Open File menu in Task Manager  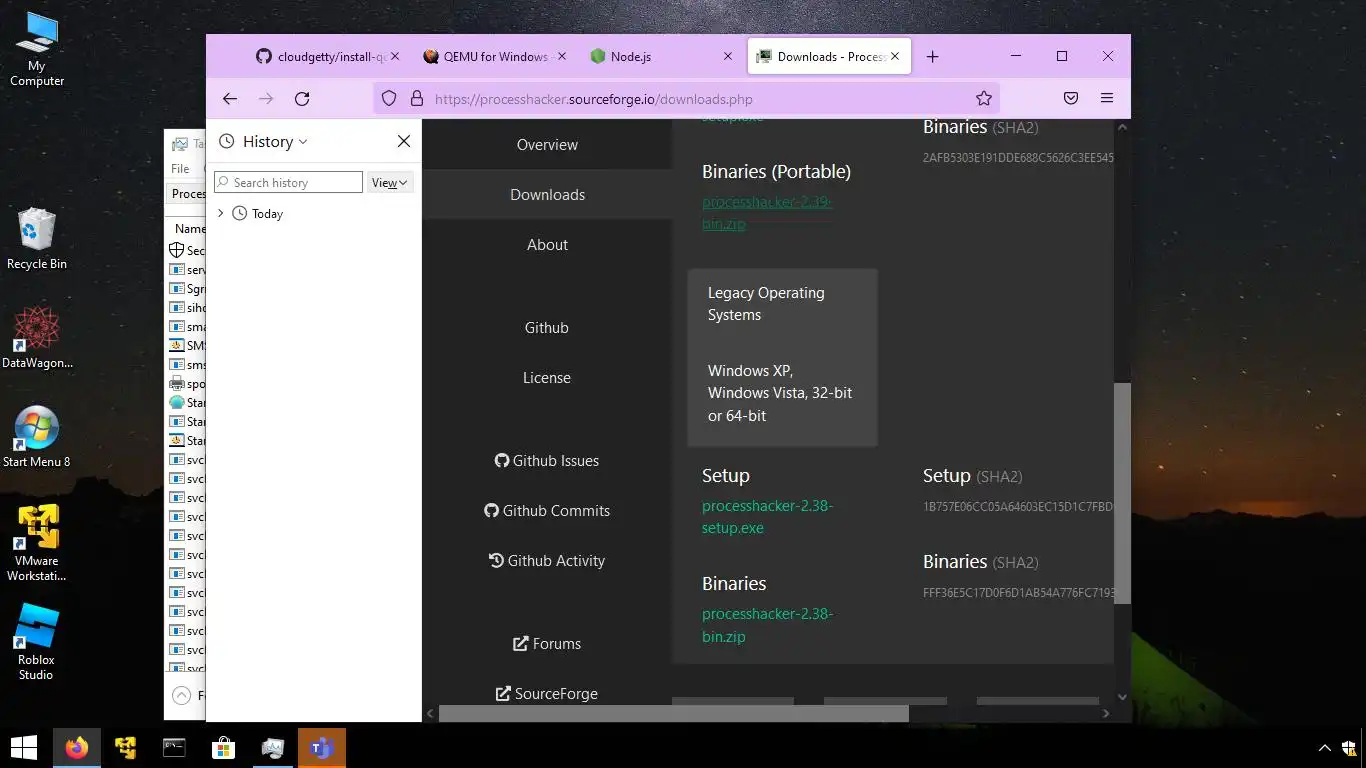tap(180, 169)
